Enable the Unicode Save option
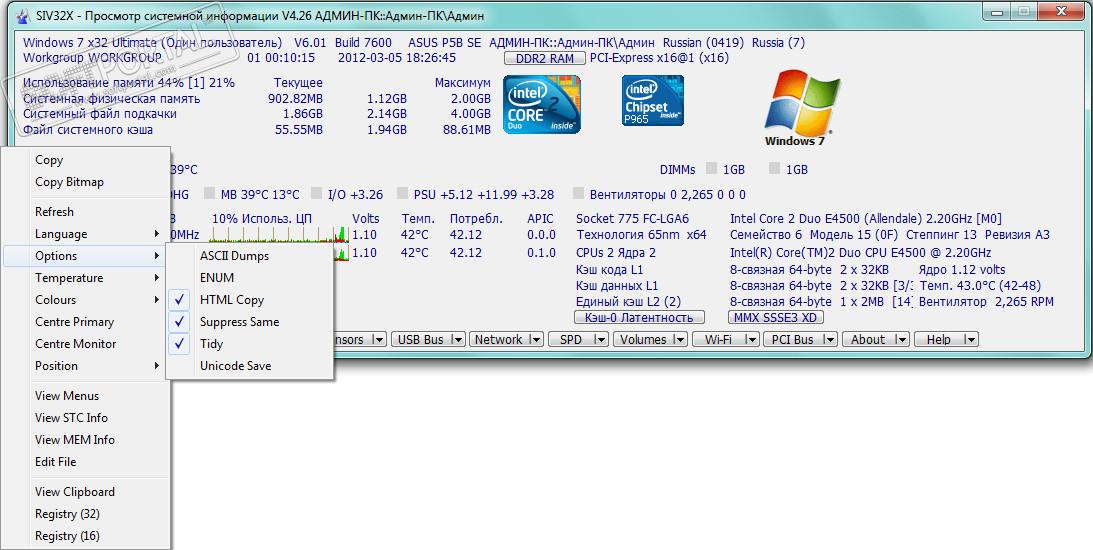Viewport: 1093px width, 550px height. [250, 366]
